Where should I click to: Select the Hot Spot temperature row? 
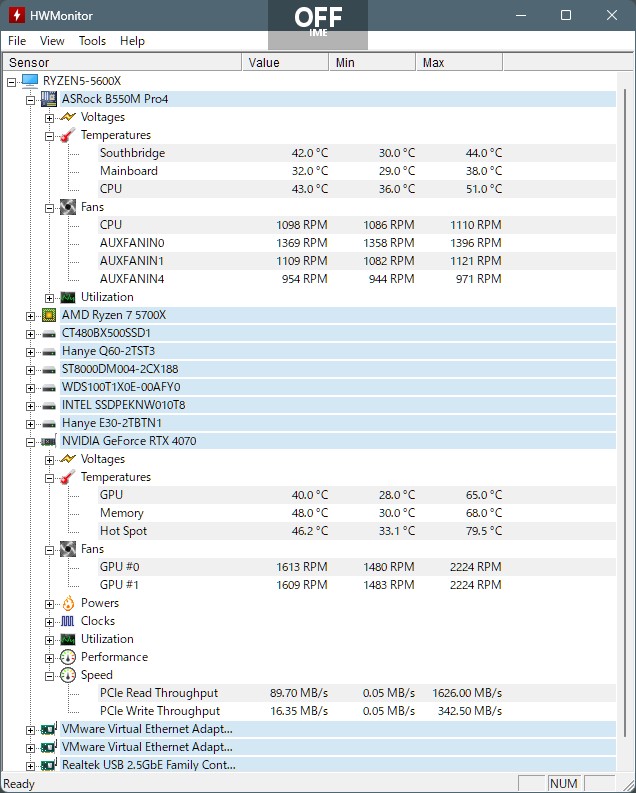click(357, 531)
